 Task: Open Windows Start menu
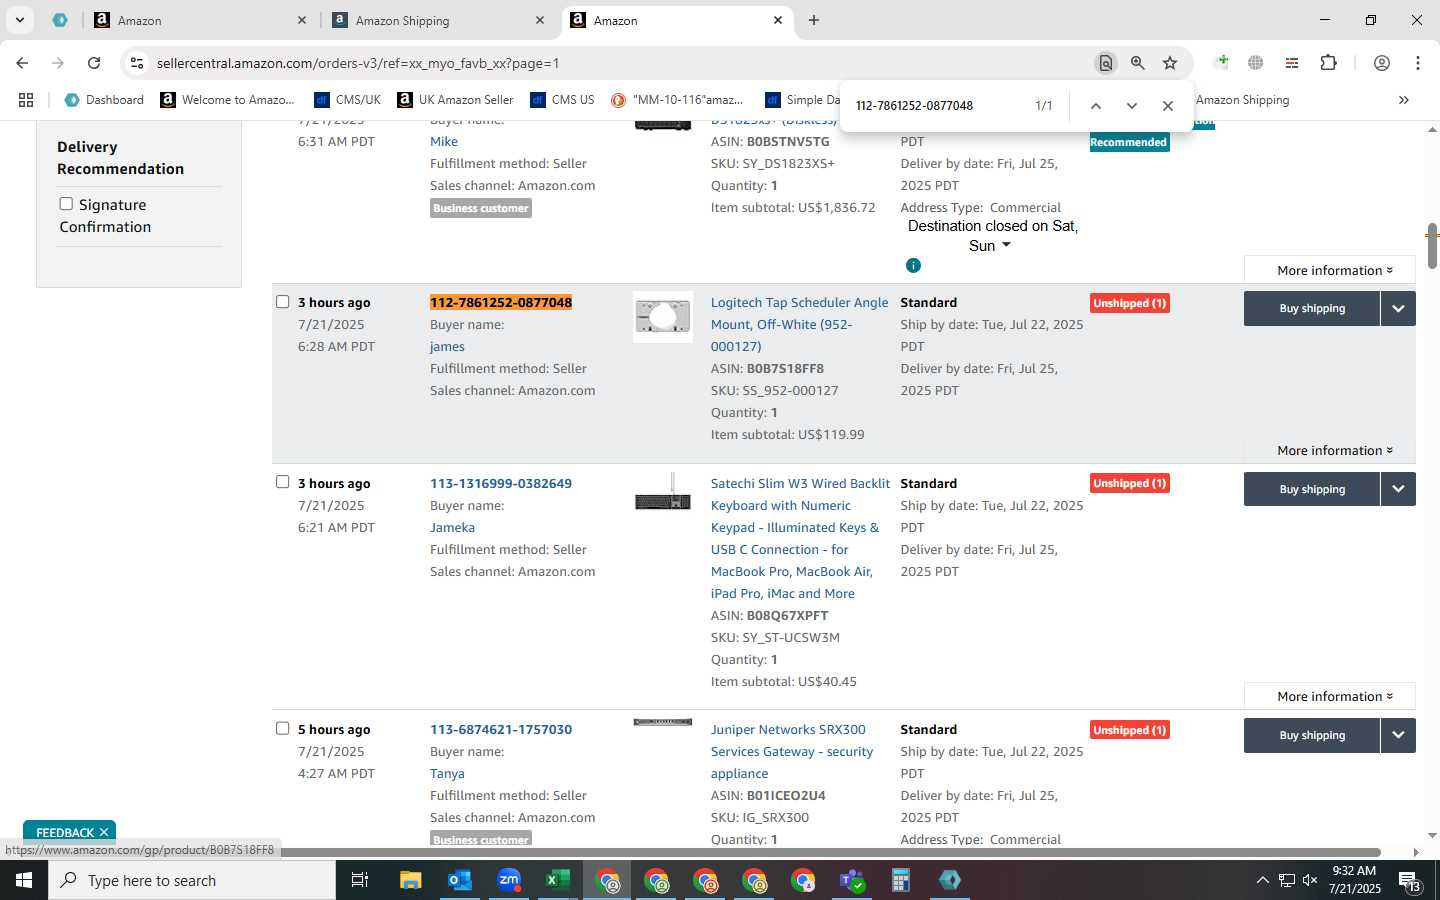(x=24, y=880)
